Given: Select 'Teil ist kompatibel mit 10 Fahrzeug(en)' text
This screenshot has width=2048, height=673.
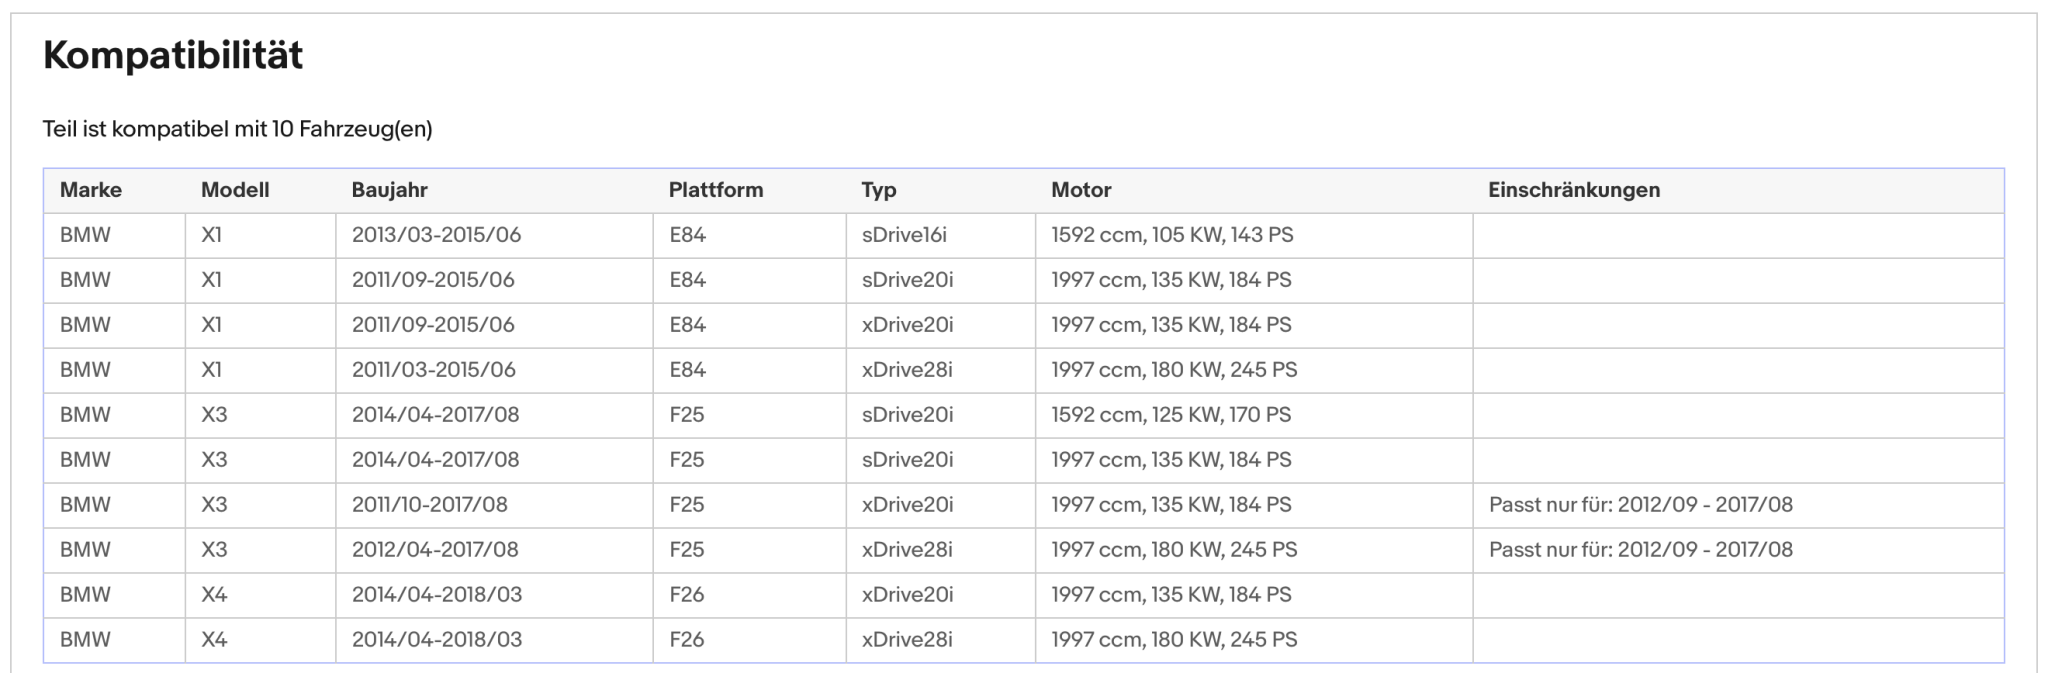Looking at the screenshot, I should (x=237, y=129).
